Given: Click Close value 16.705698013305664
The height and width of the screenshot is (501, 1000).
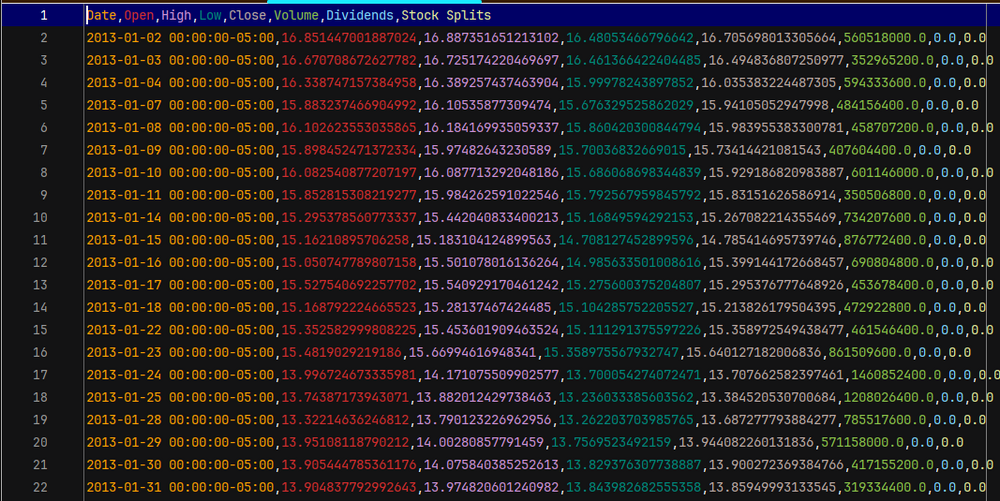Looking at the screenshot, I should point(768,38).
